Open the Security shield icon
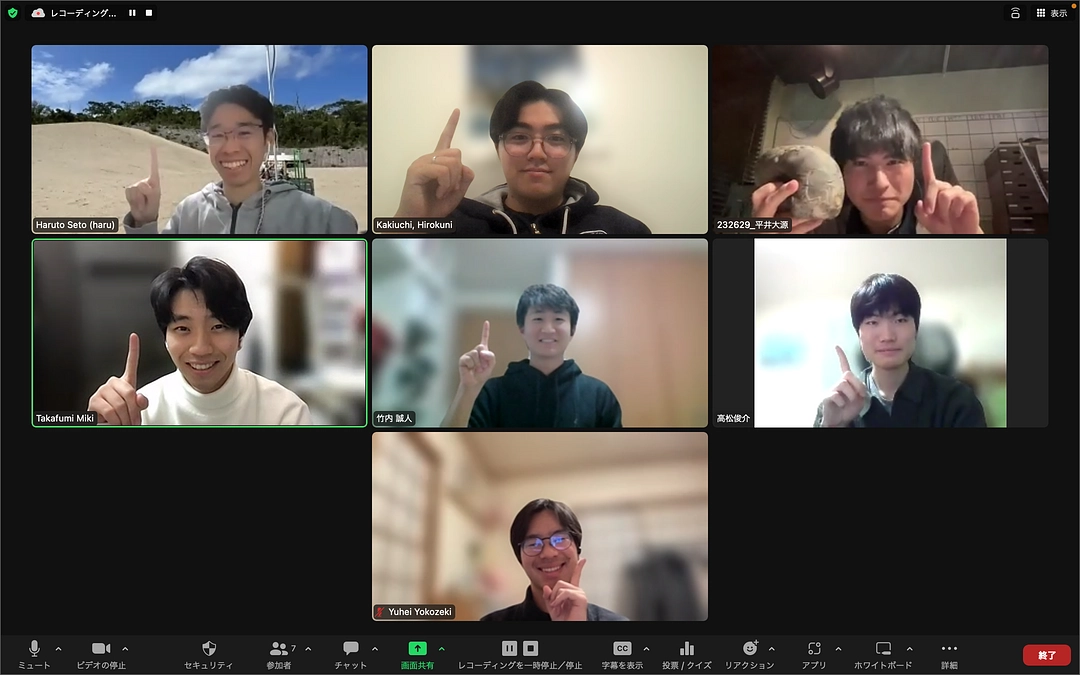 [x=208, y=649]
